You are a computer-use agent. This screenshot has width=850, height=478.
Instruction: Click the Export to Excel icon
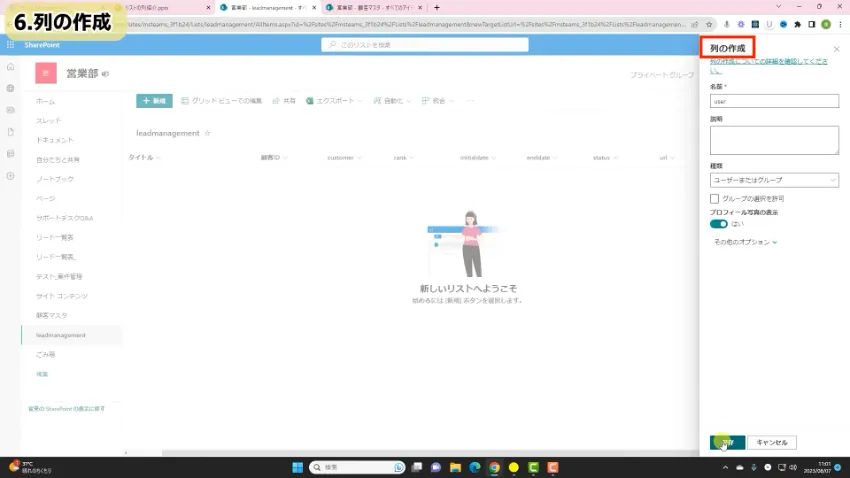(x=310, y=101)
